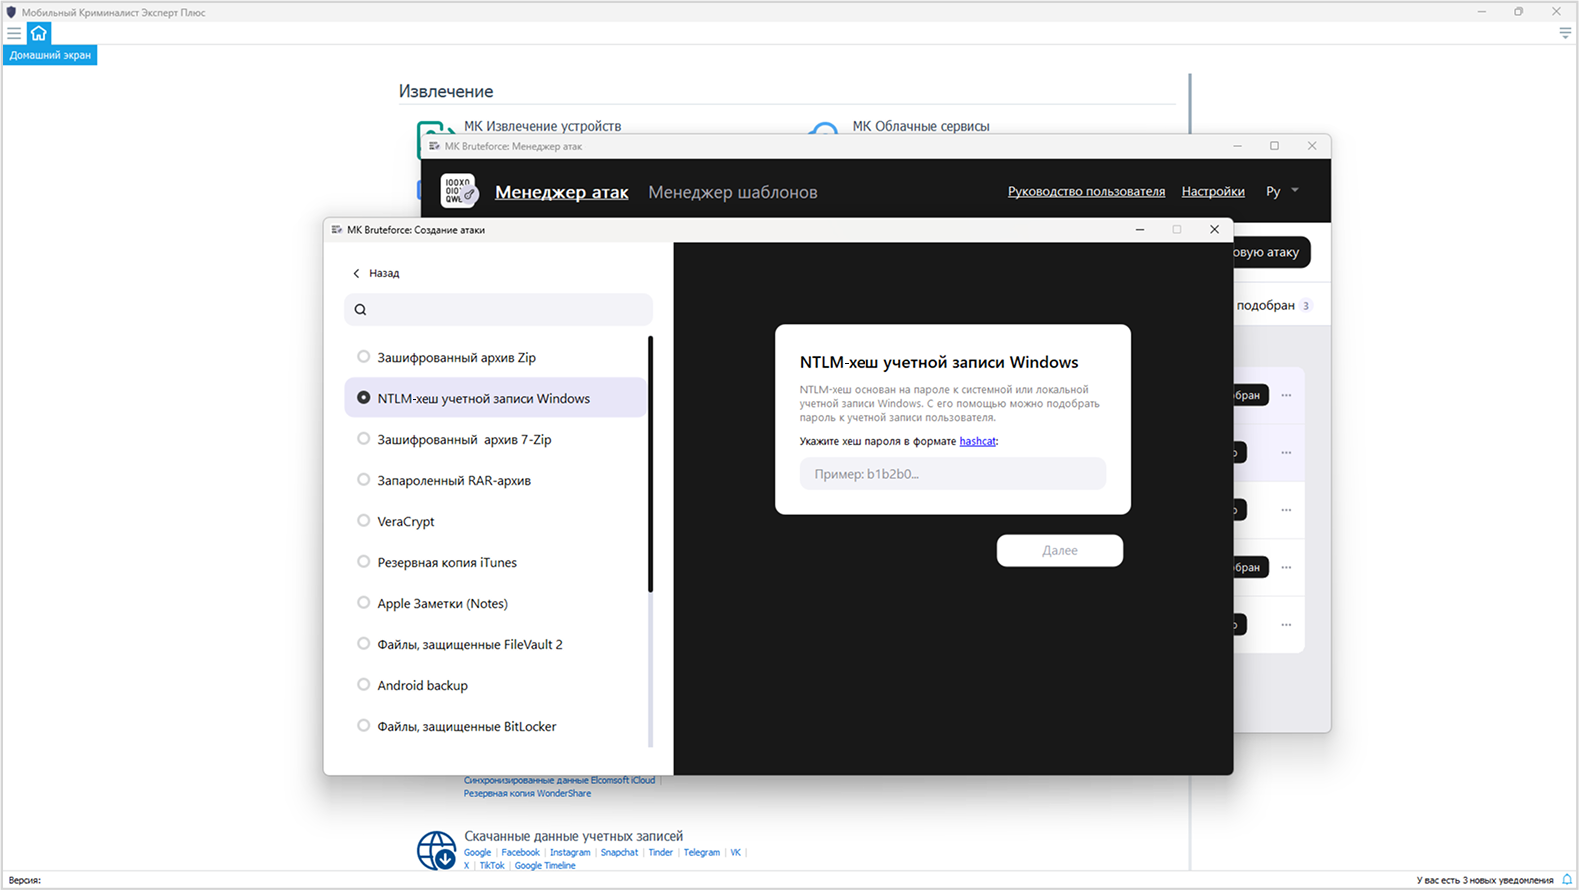The image size is (1579, 890).
Task: Select Резервная копия iTunes option
Action: (x=495, y=562)
